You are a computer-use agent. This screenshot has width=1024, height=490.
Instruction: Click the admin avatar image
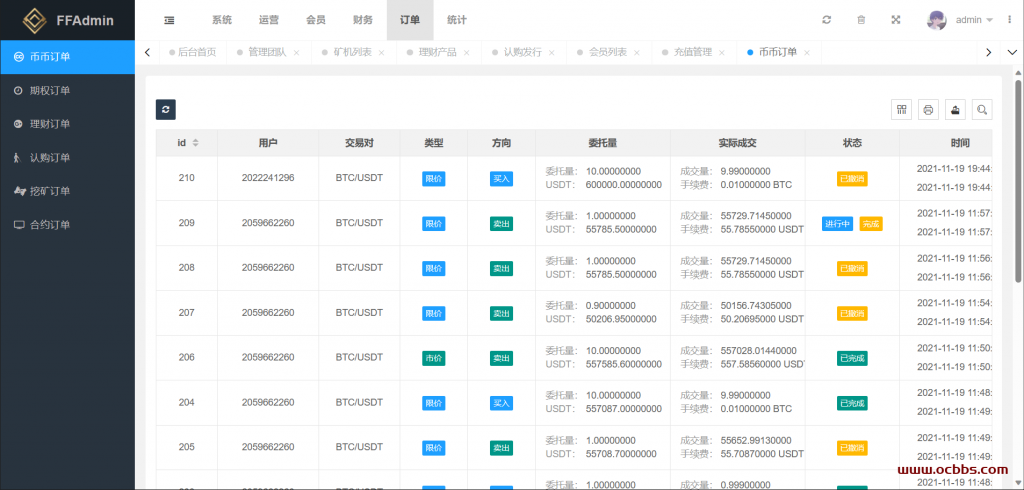point(936,20)
